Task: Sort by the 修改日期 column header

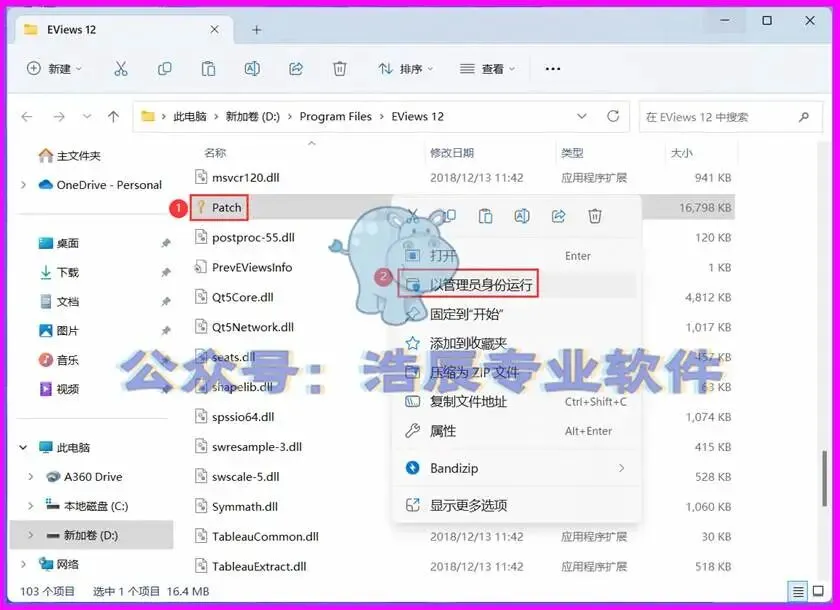Action: click(x=452, y=153)
